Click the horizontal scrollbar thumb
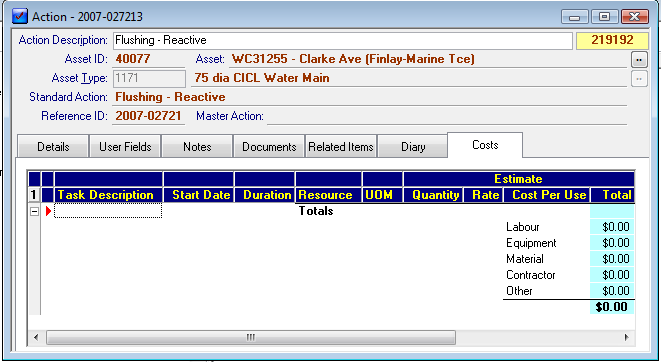661x362 pixels. [251, 338]
